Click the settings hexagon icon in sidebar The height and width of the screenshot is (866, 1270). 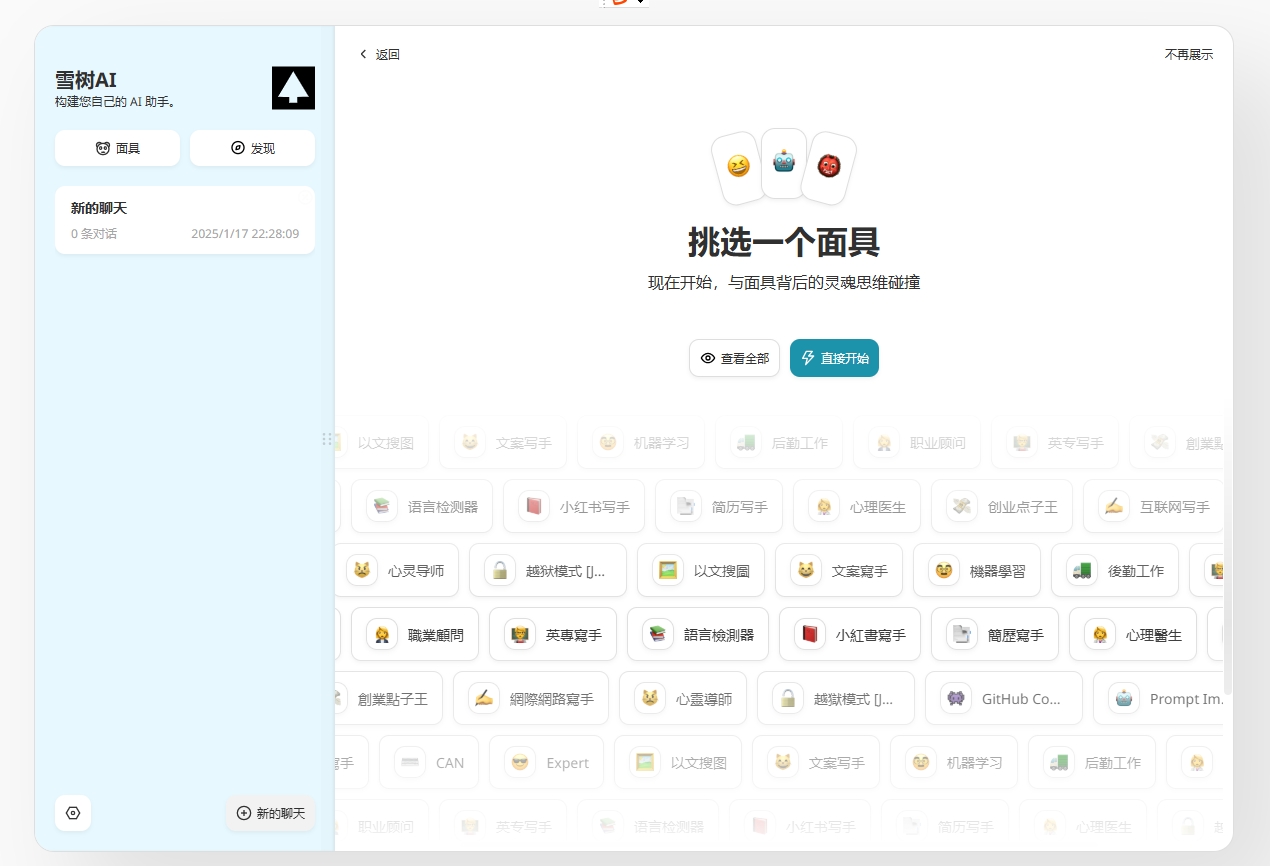[73, 813]
